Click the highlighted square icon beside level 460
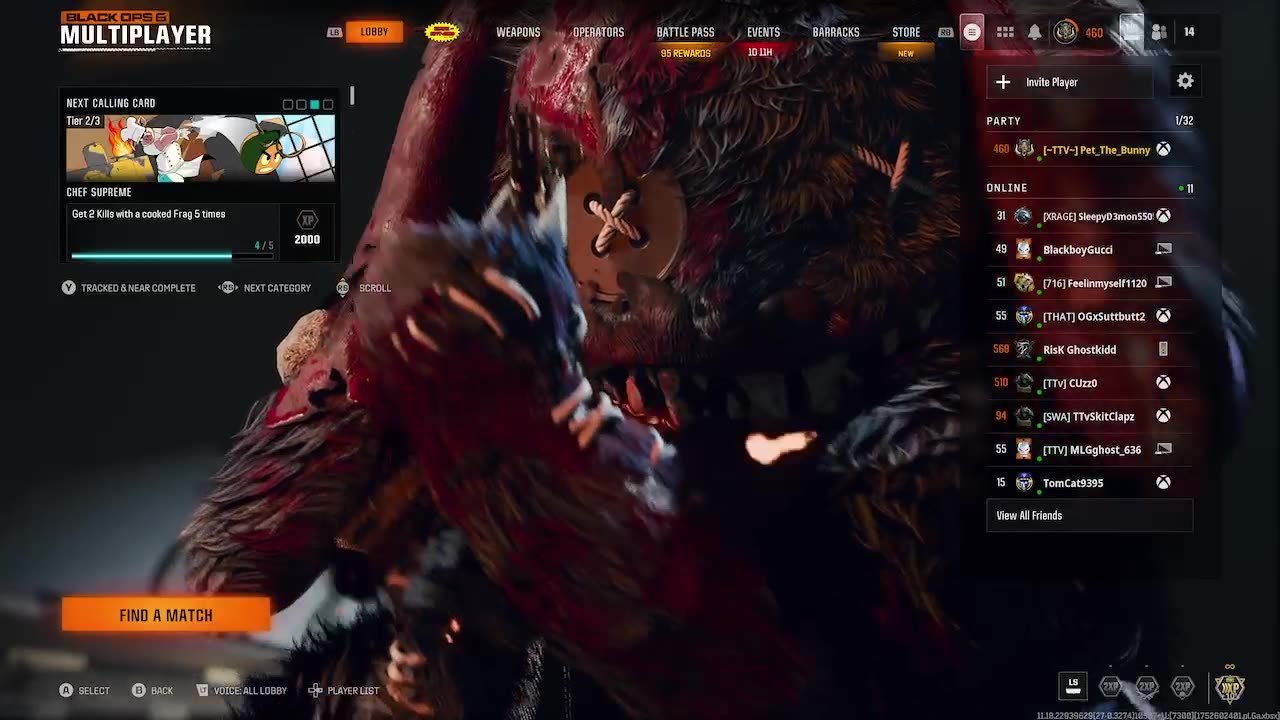This screenshot has height=720, width=1280. pos(1130,31)
